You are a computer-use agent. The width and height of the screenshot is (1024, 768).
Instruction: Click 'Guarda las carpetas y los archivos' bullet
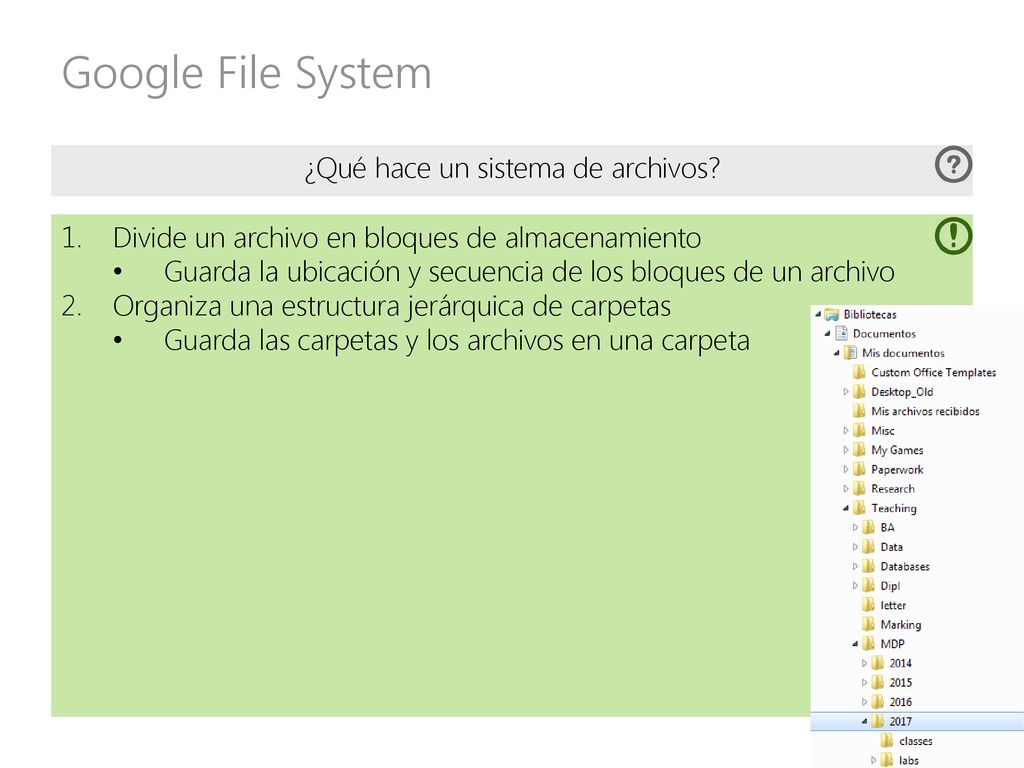(x=456, y=341)
